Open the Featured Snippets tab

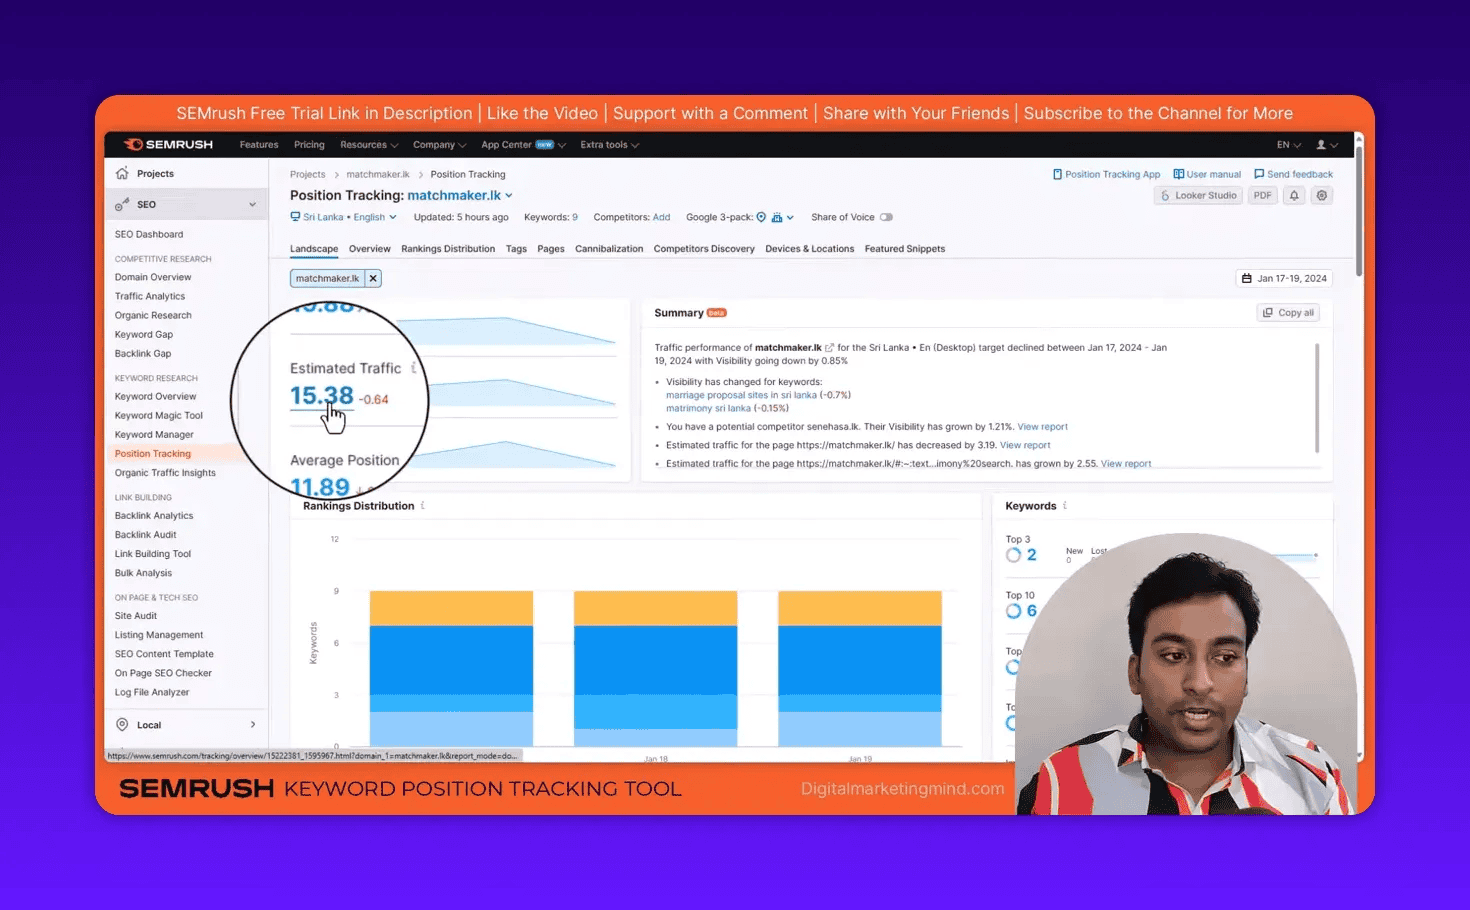[x=904, y=249]
